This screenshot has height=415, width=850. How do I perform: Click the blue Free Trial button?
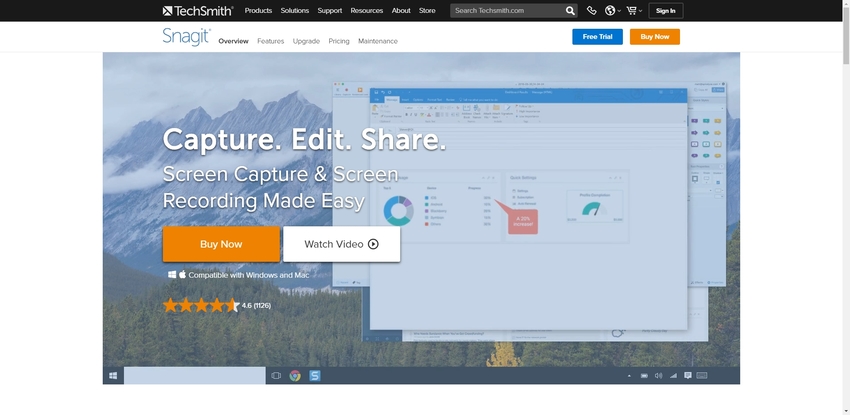coord(597,37)
